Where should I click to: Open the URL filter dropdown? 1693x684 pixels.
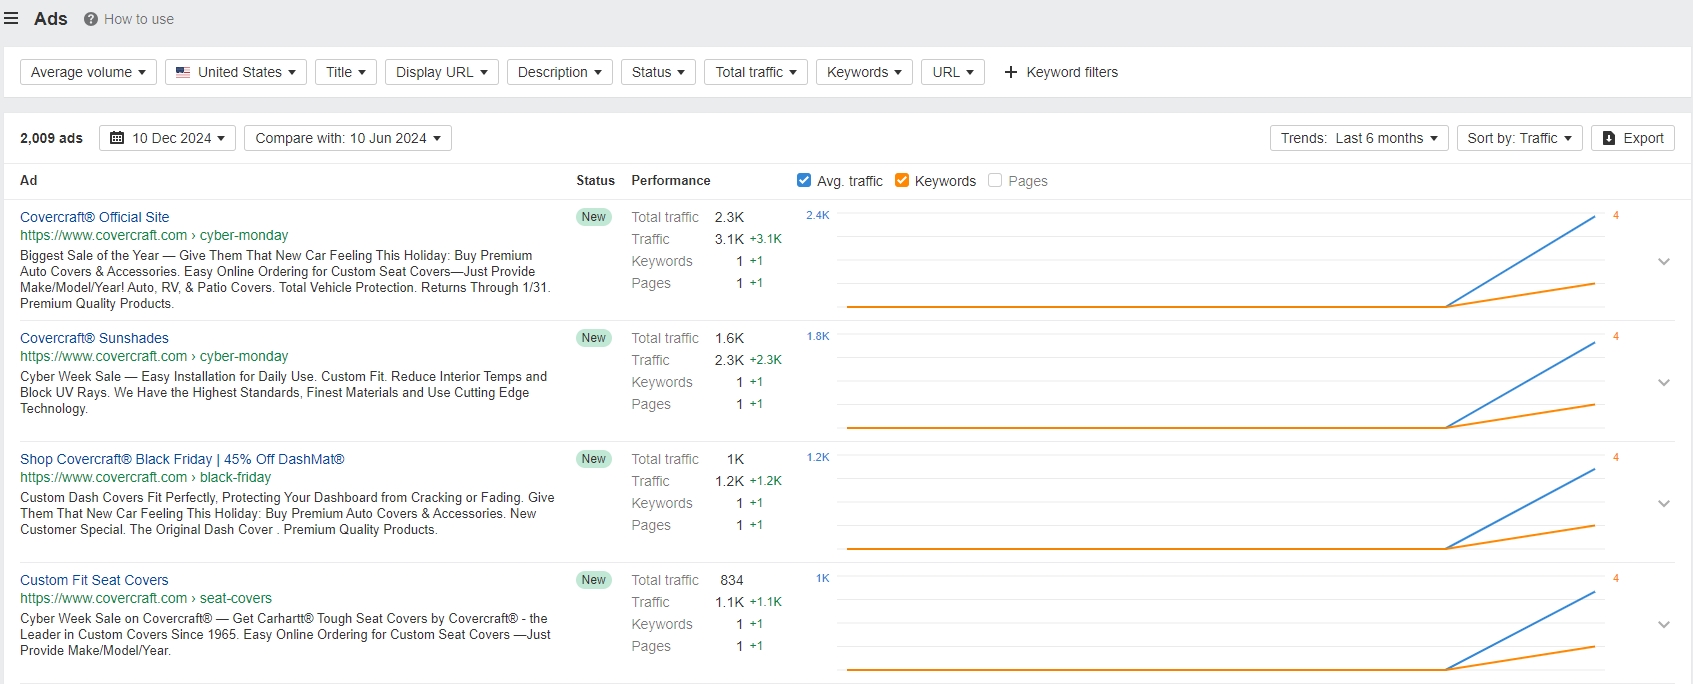click(x=953, y=72)
